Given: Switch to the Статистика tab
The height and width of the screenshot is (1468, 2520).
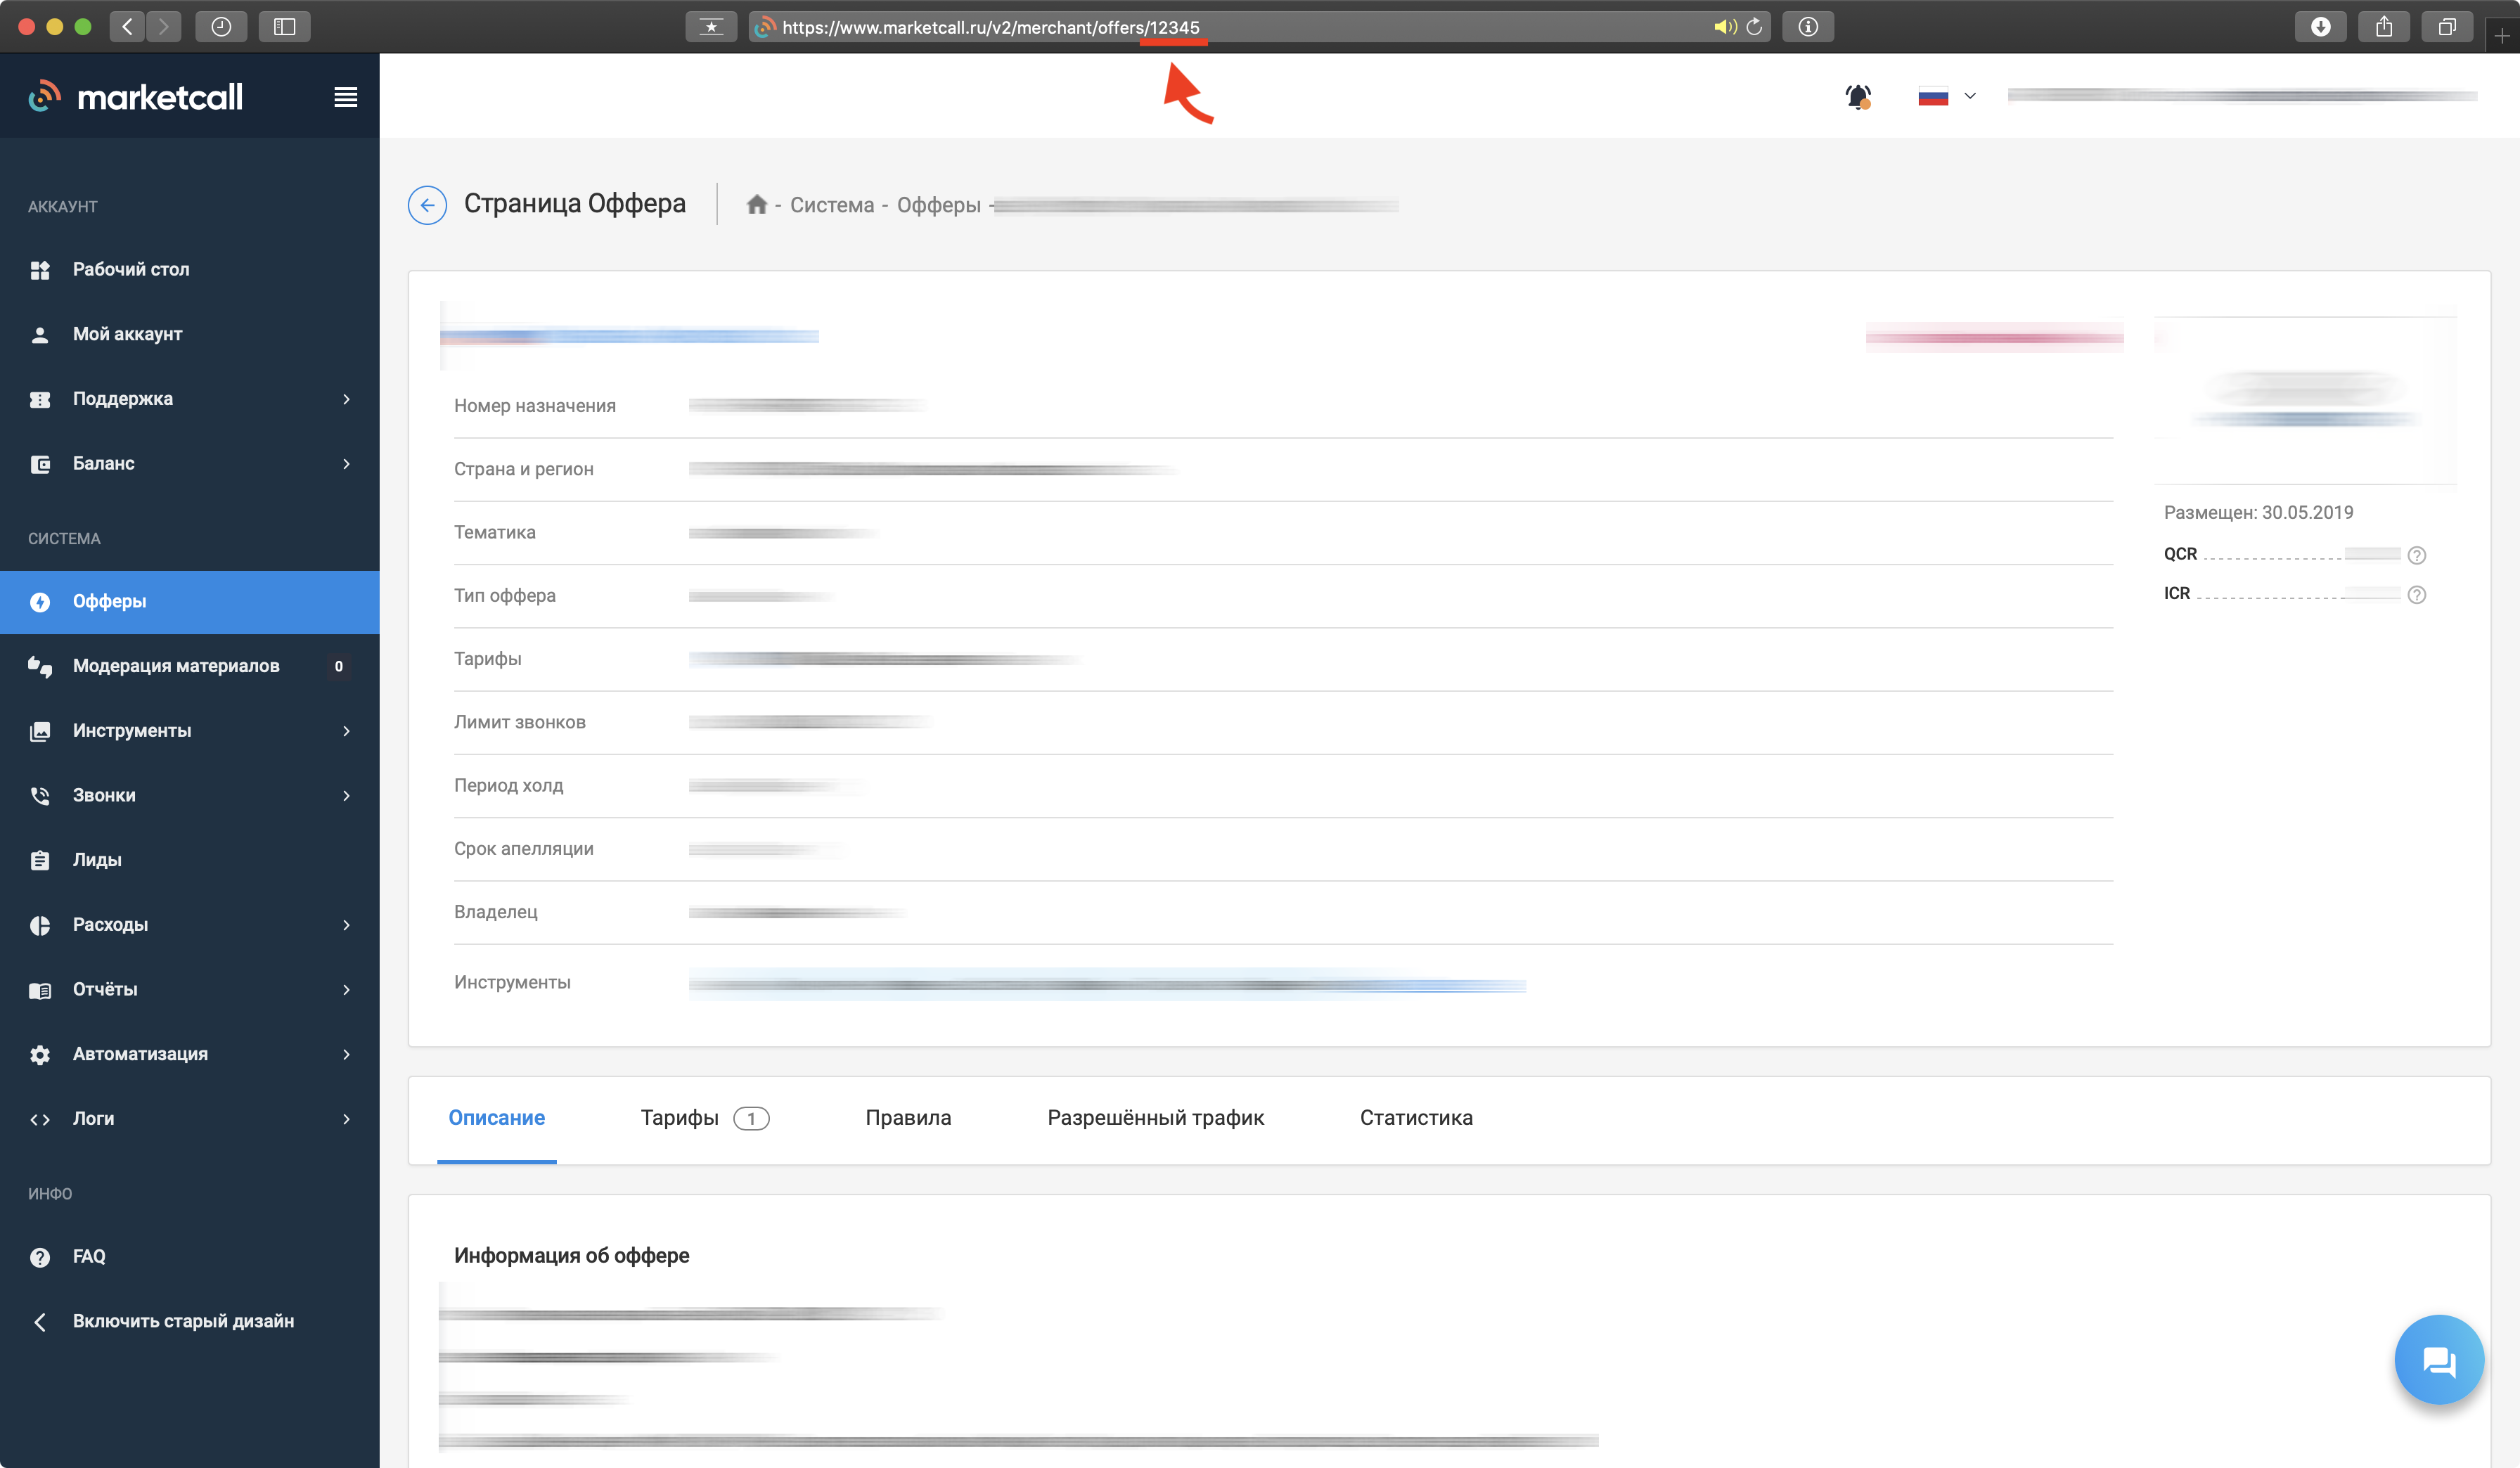Looking at the screenshot, I should click(x=1416, y=1118).
